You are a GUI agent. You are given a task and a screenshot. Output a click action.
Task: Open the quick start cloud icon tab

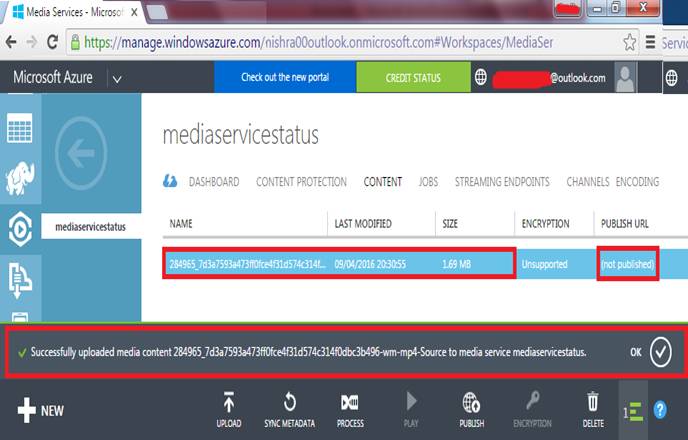[170, 181]
